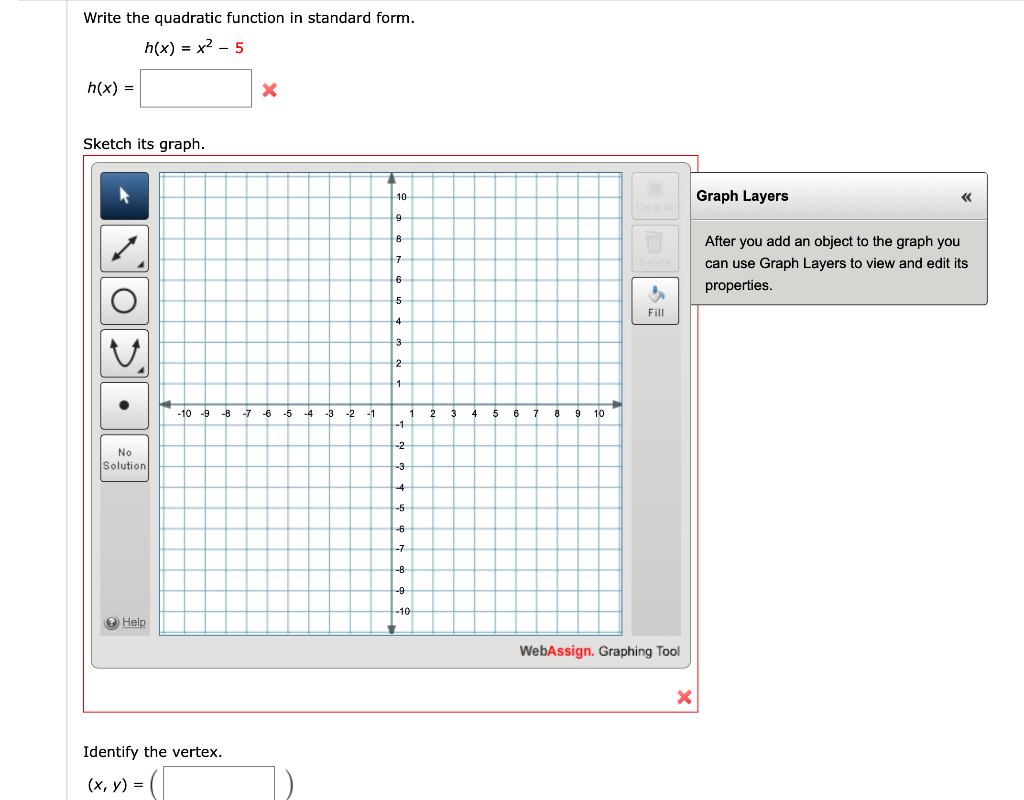Screen dimensions: 1024x800
Task: Click the Fill bucket tool
Action: (655, 300)
